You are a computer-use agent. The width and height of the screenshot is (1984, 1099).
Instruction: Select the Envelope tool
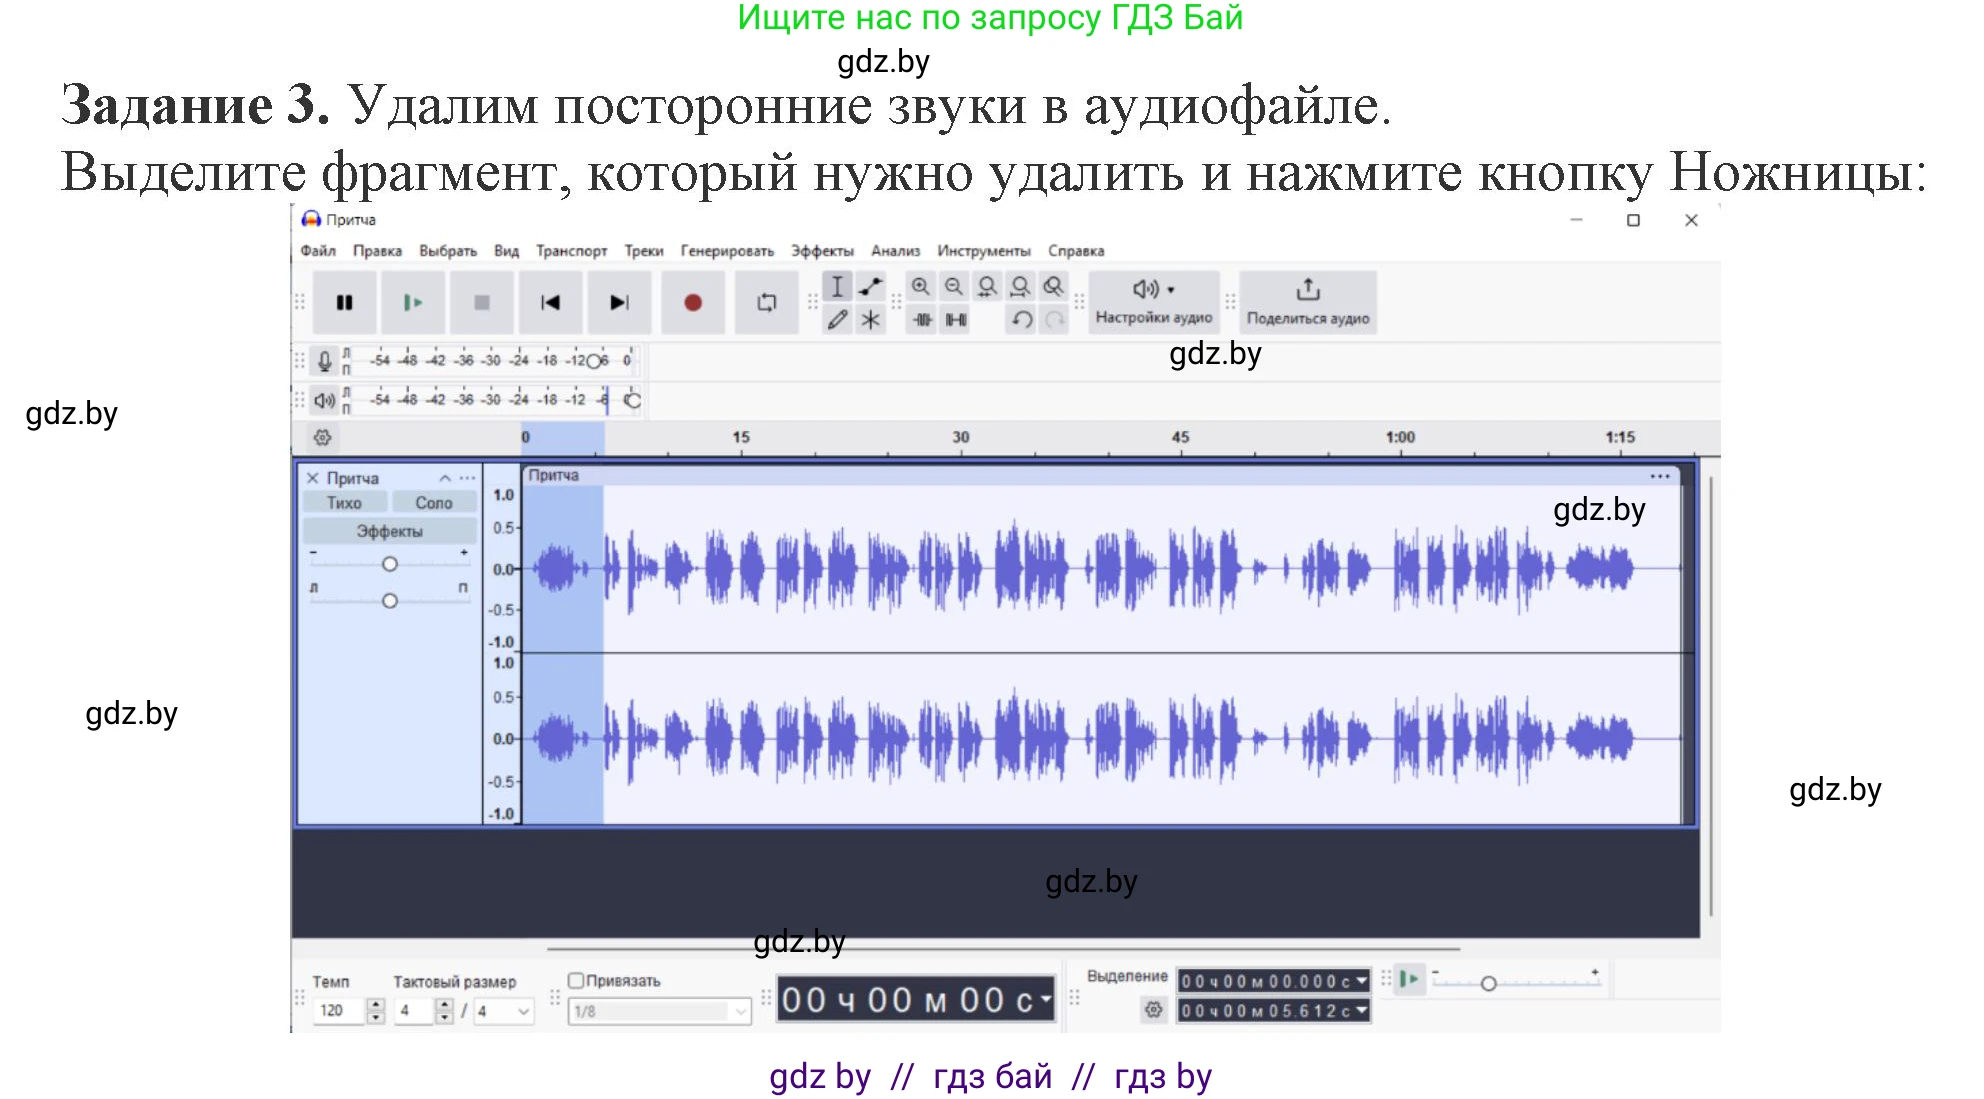(869, 287)
